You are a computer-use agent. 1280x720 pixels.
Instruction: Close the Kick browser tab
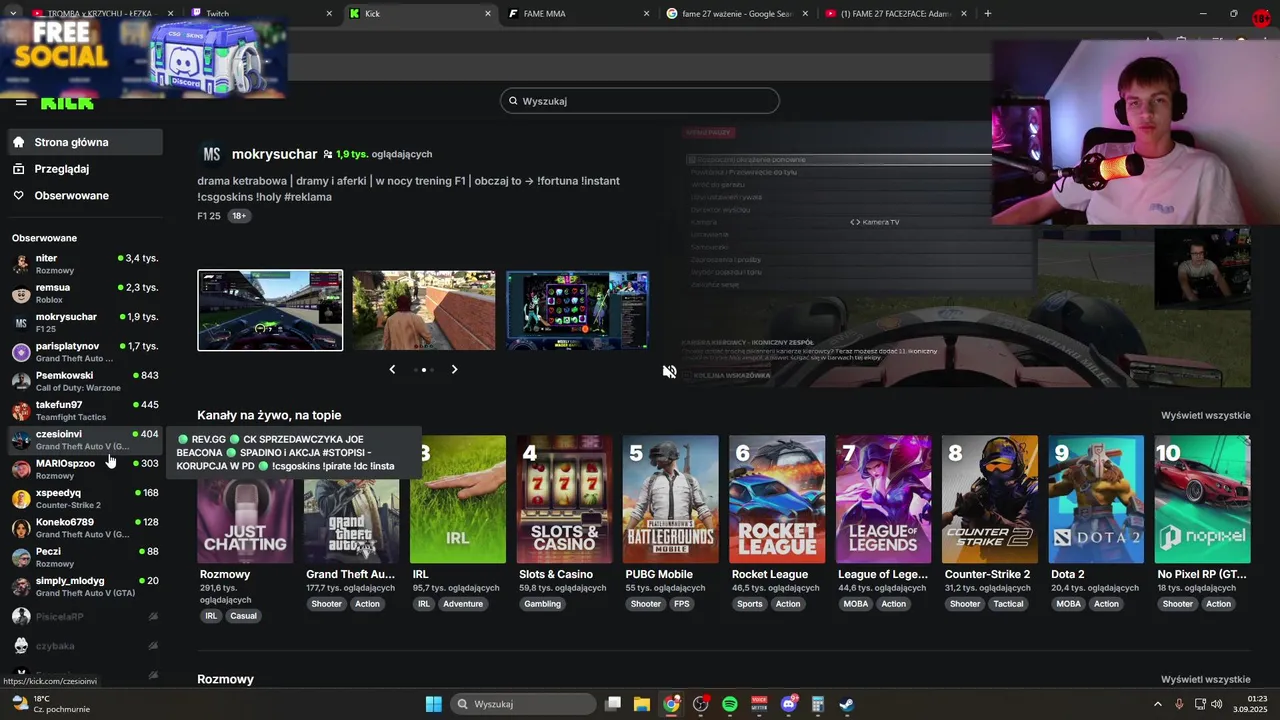[x=488, y=14]
